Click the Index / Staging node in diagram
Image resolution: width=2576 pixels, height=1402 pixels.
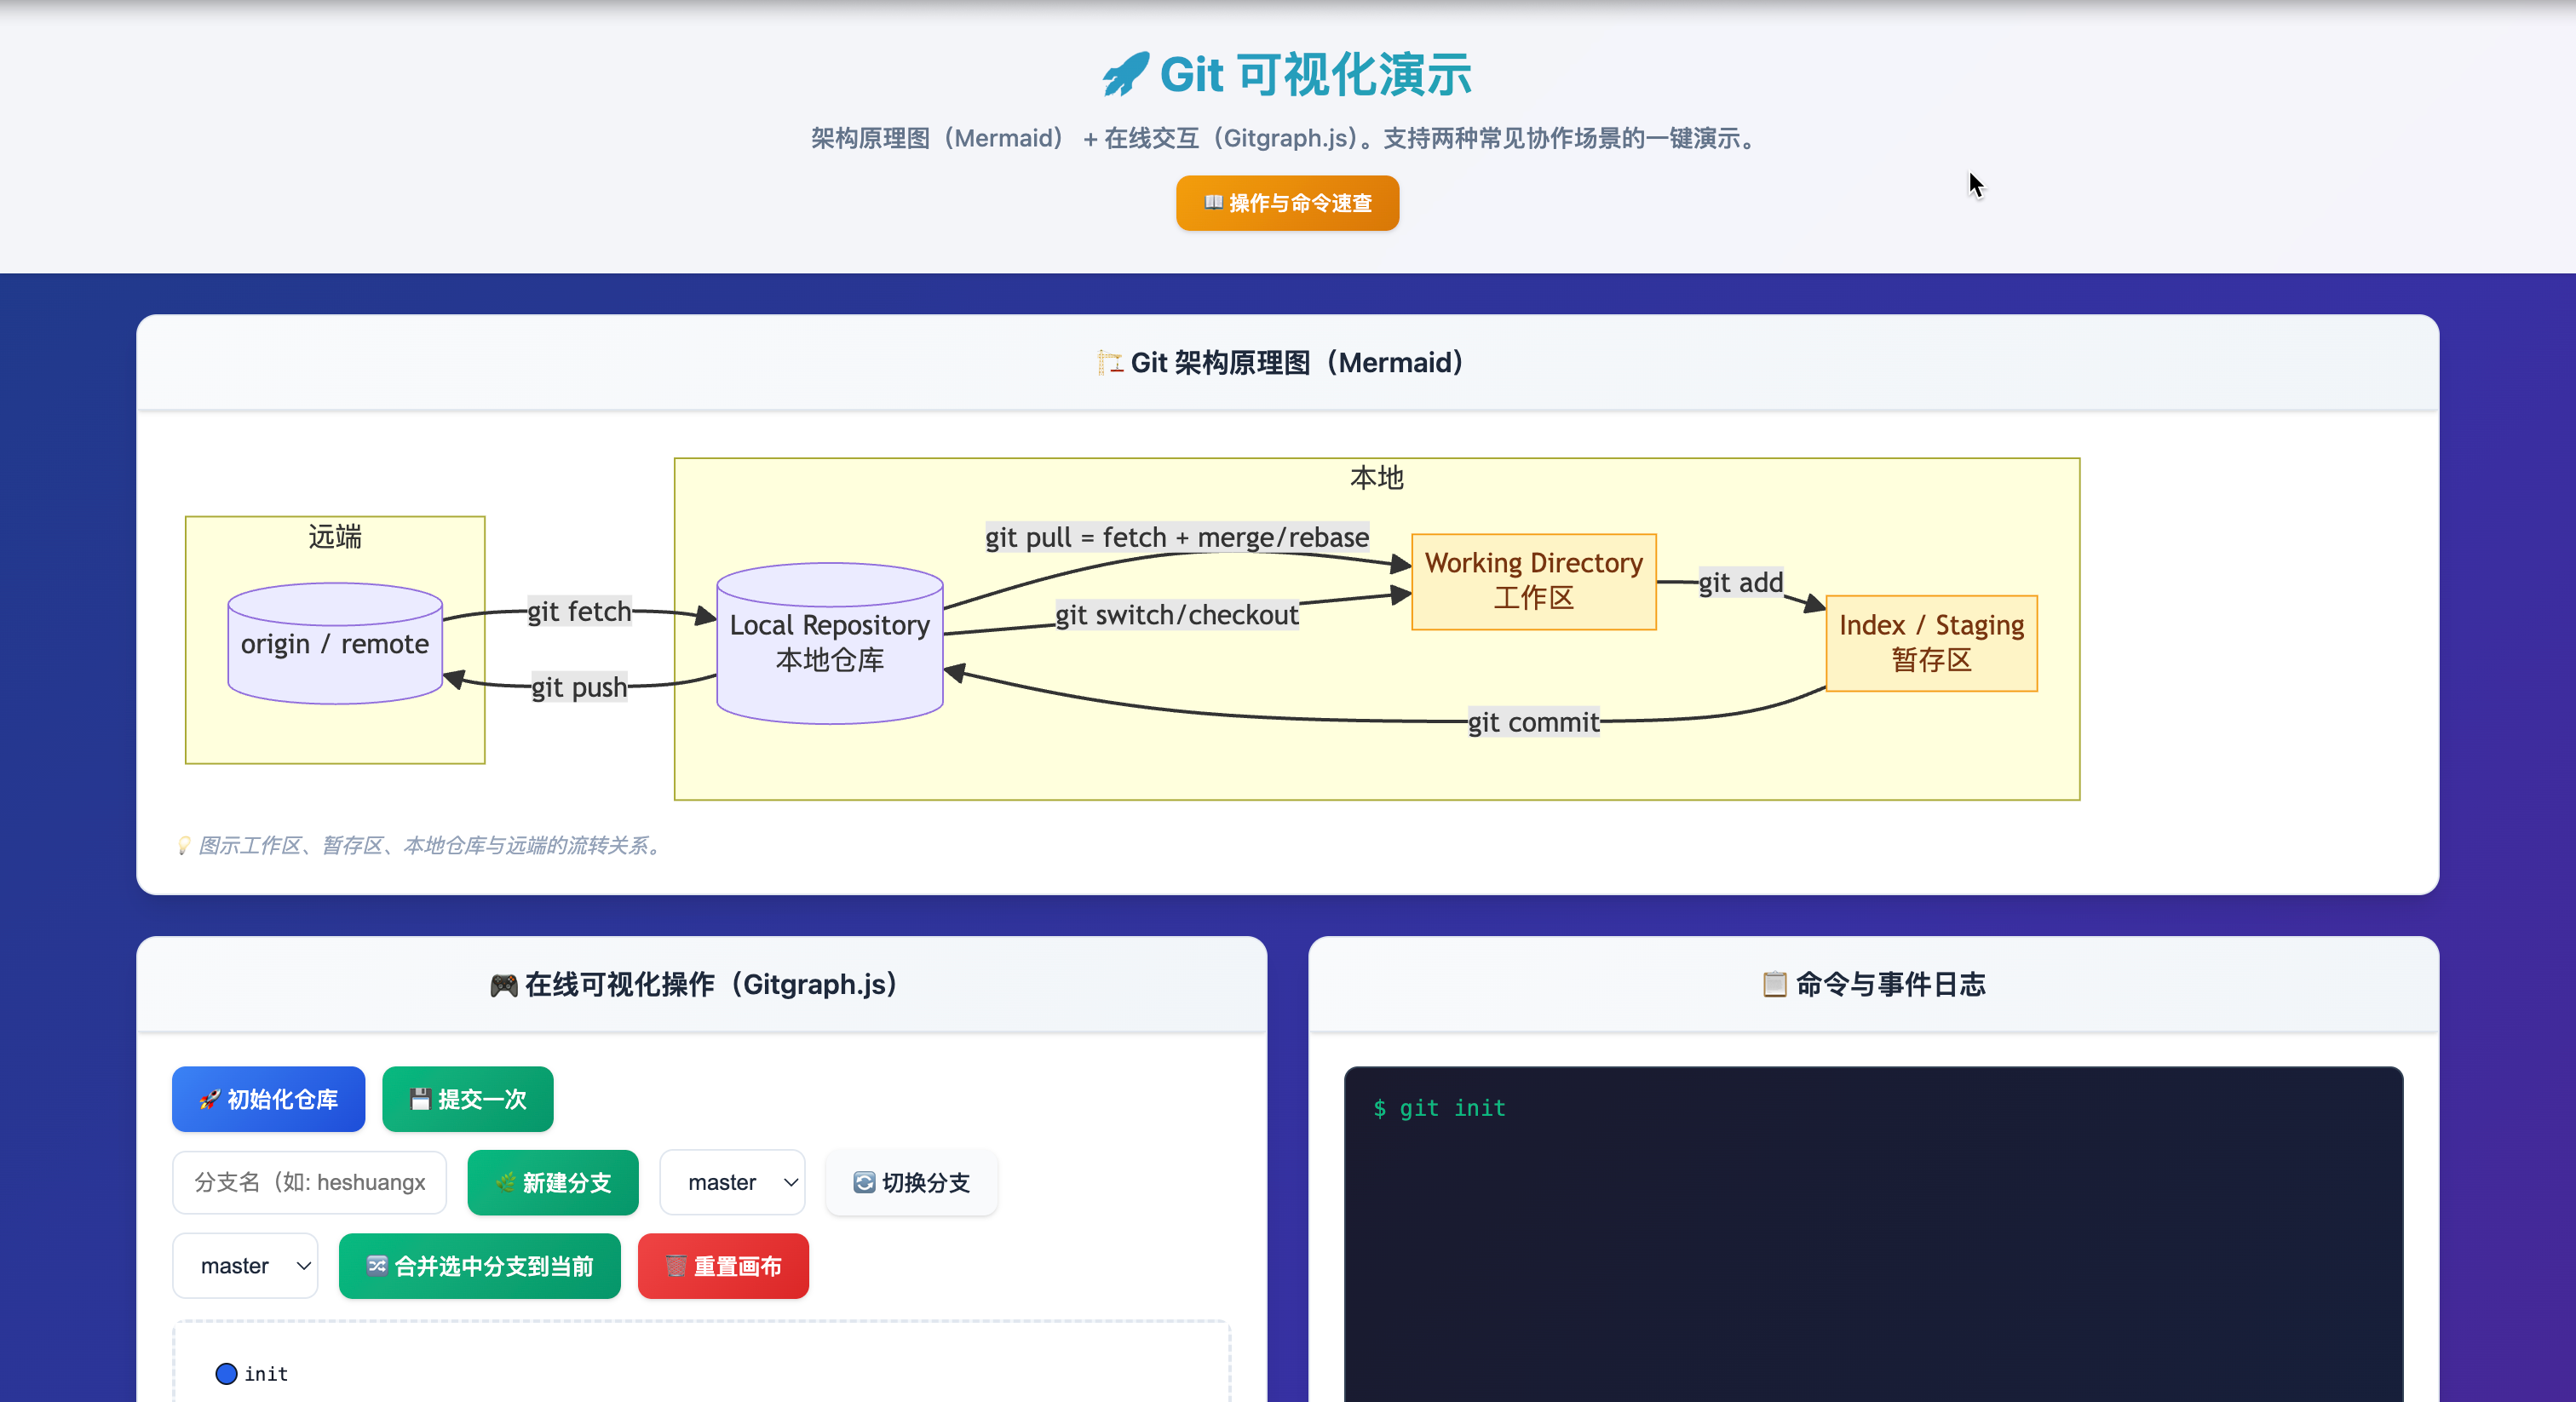point(1931,643)
